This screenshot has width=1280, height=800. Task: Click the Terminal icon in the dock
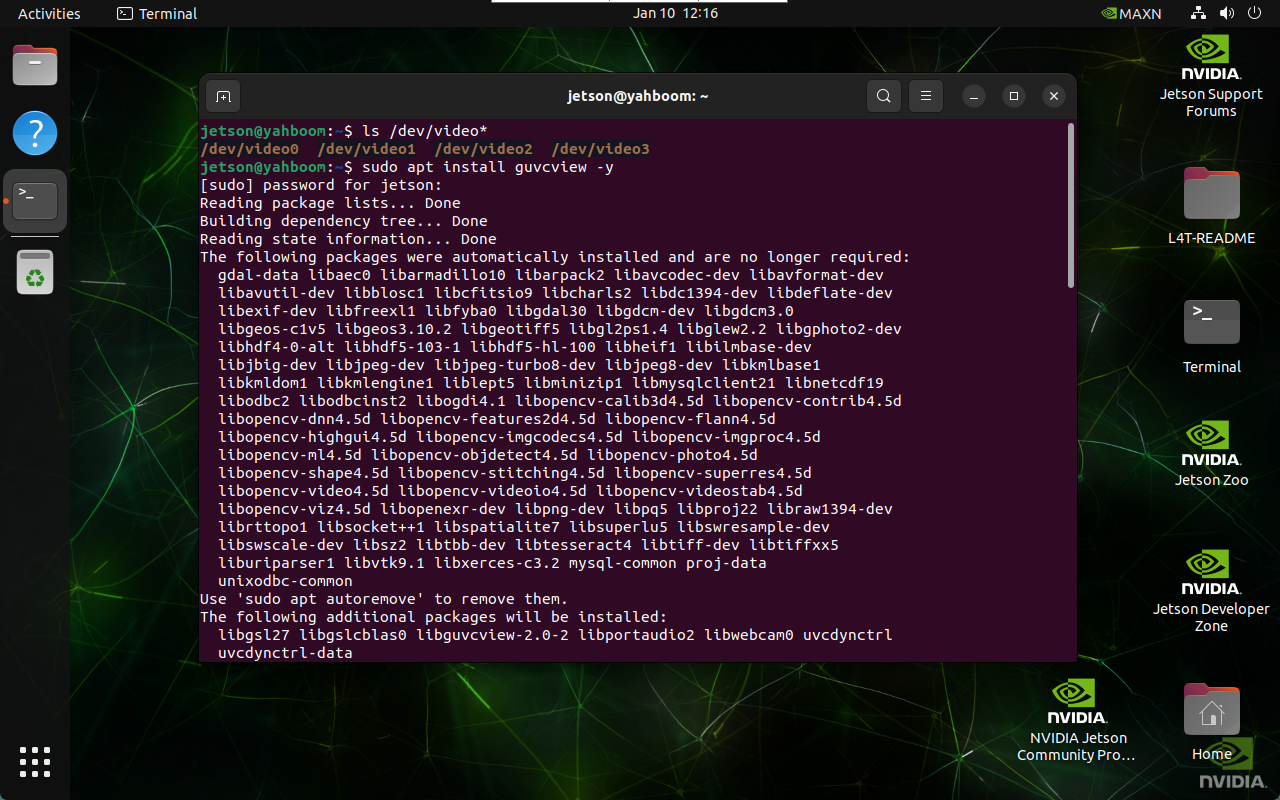tap(35, 201)
